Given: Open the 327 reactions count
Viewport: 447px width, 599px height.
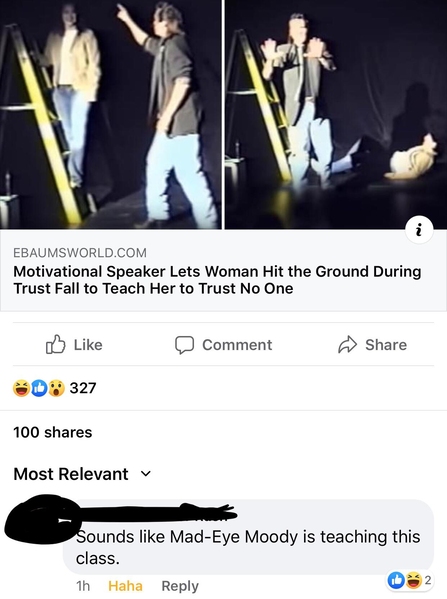Looking at the screenshot, I should [83, 388].
